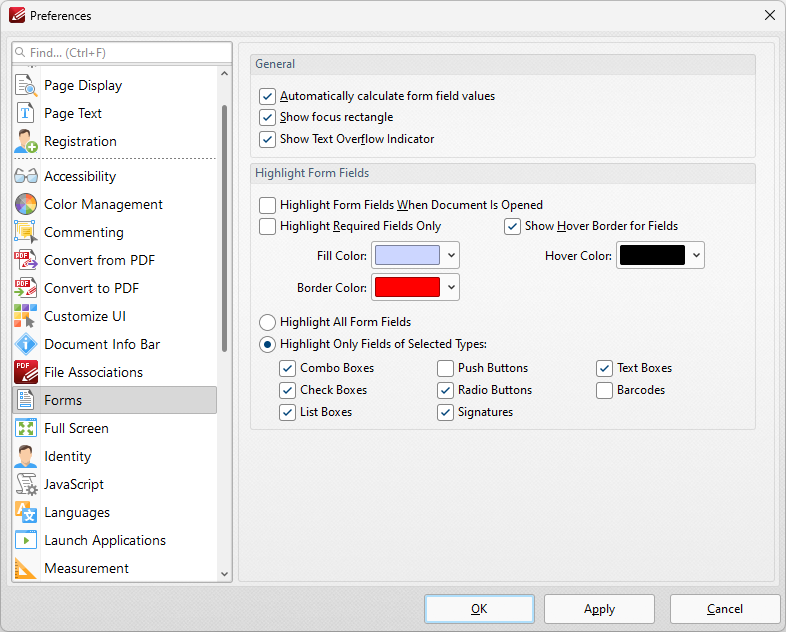Screen dimensions: 786x632
Task: Open Commenting preferences category
Action: pos(115,233)
